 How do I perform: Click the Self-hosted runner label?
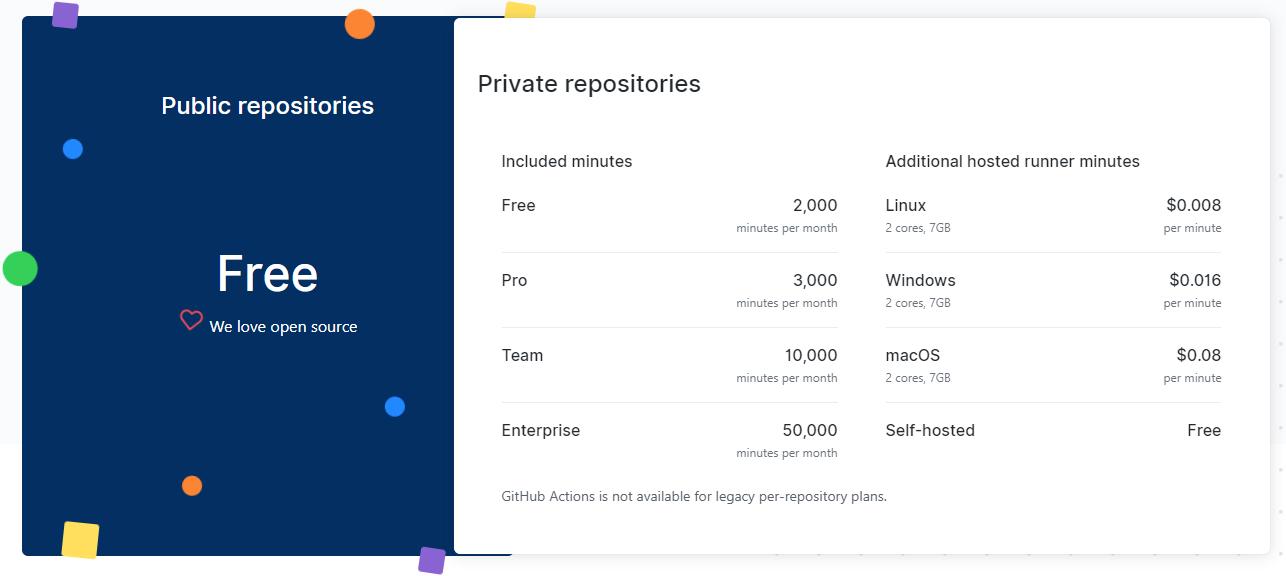tap(929, 431)
